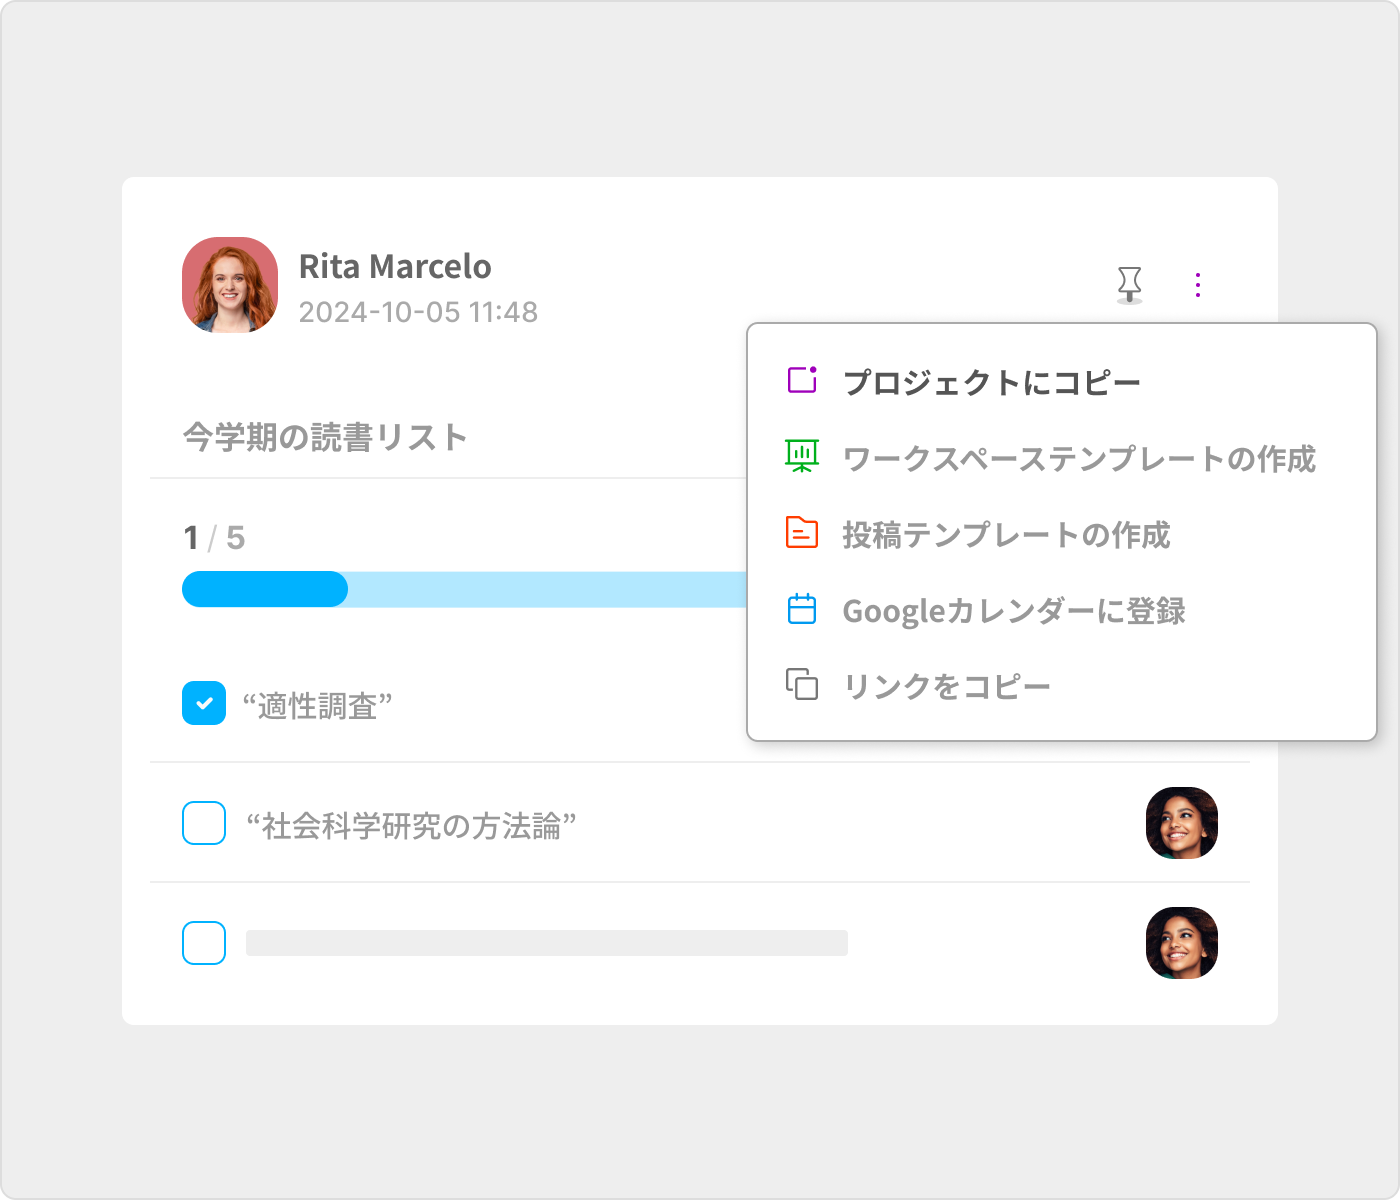
Task: Click the blue checklist progress bar
Action: [x=460, y=589]
